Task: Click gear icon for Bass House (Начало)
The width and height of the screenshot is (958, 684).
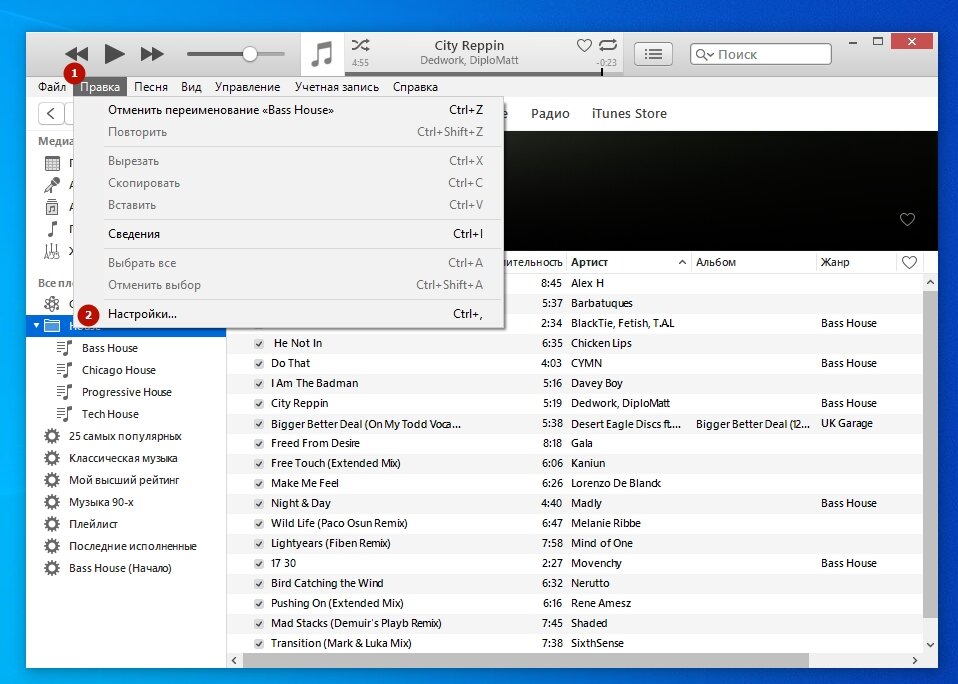Action: coord(52,568)
